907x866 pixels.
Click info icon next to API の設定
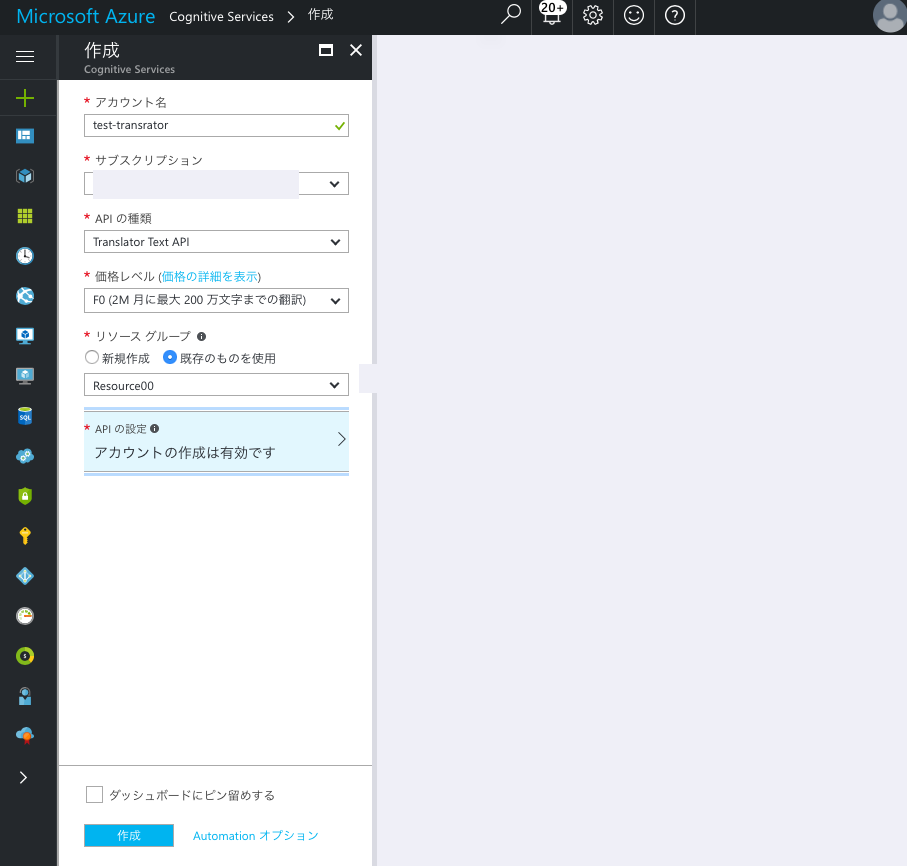click(154, 429)
